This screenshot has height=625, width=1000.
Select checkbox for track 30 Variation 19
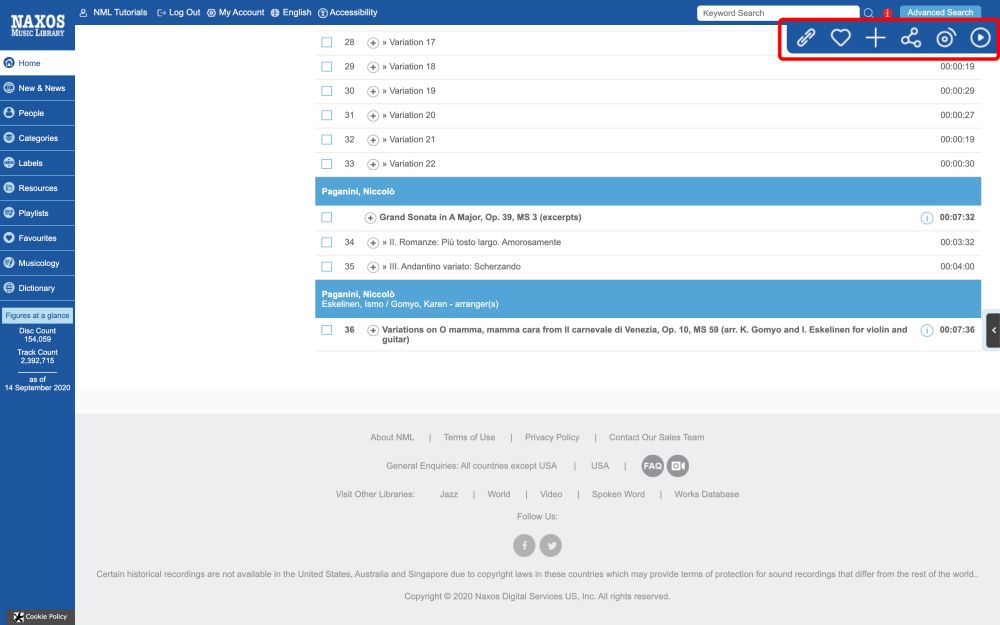327,91
